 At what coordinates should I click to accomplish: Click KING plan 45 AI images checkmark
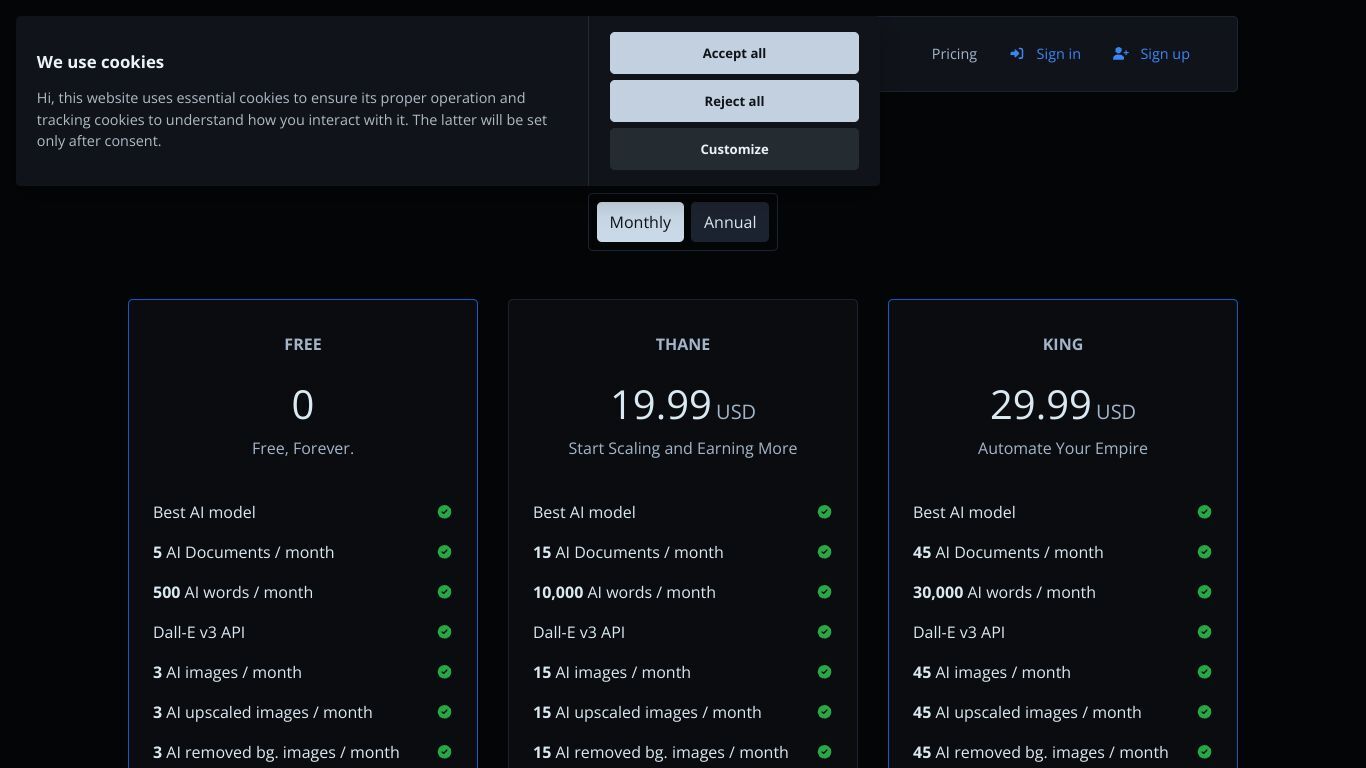click(x=1204, y=672)
